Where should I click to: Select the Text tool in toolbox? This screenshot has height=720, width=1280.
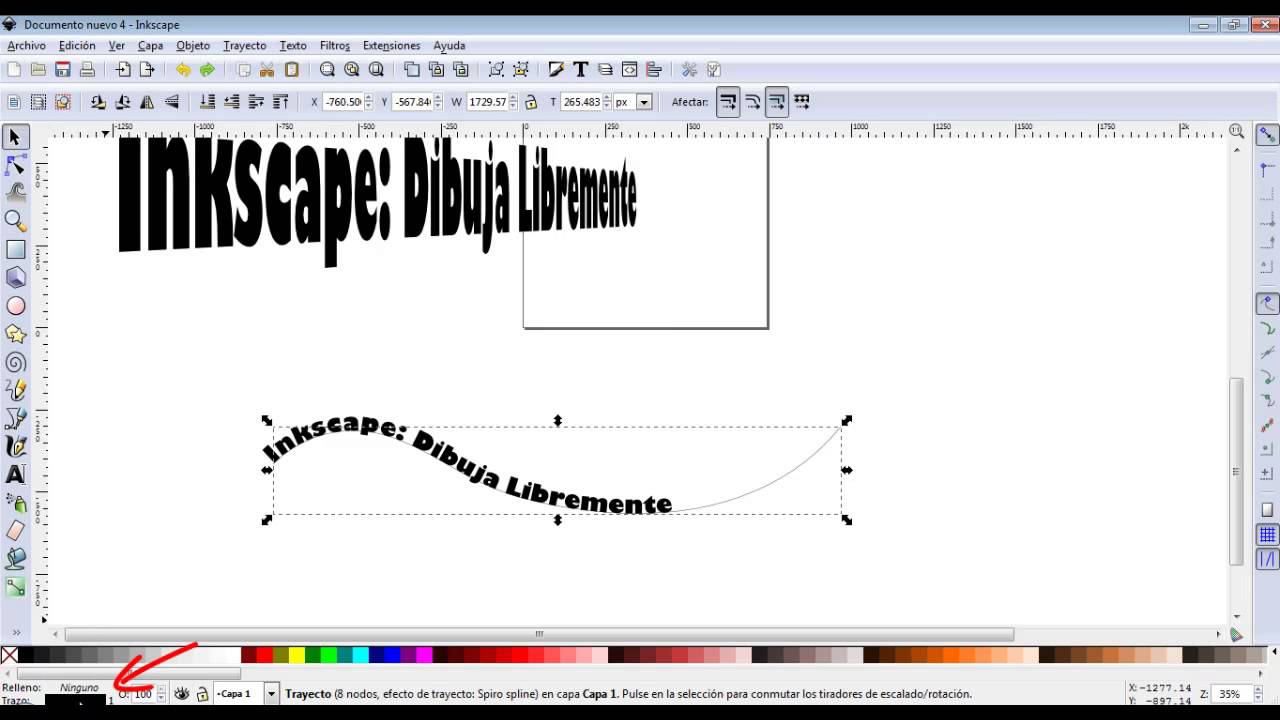[x=15, y=474]
